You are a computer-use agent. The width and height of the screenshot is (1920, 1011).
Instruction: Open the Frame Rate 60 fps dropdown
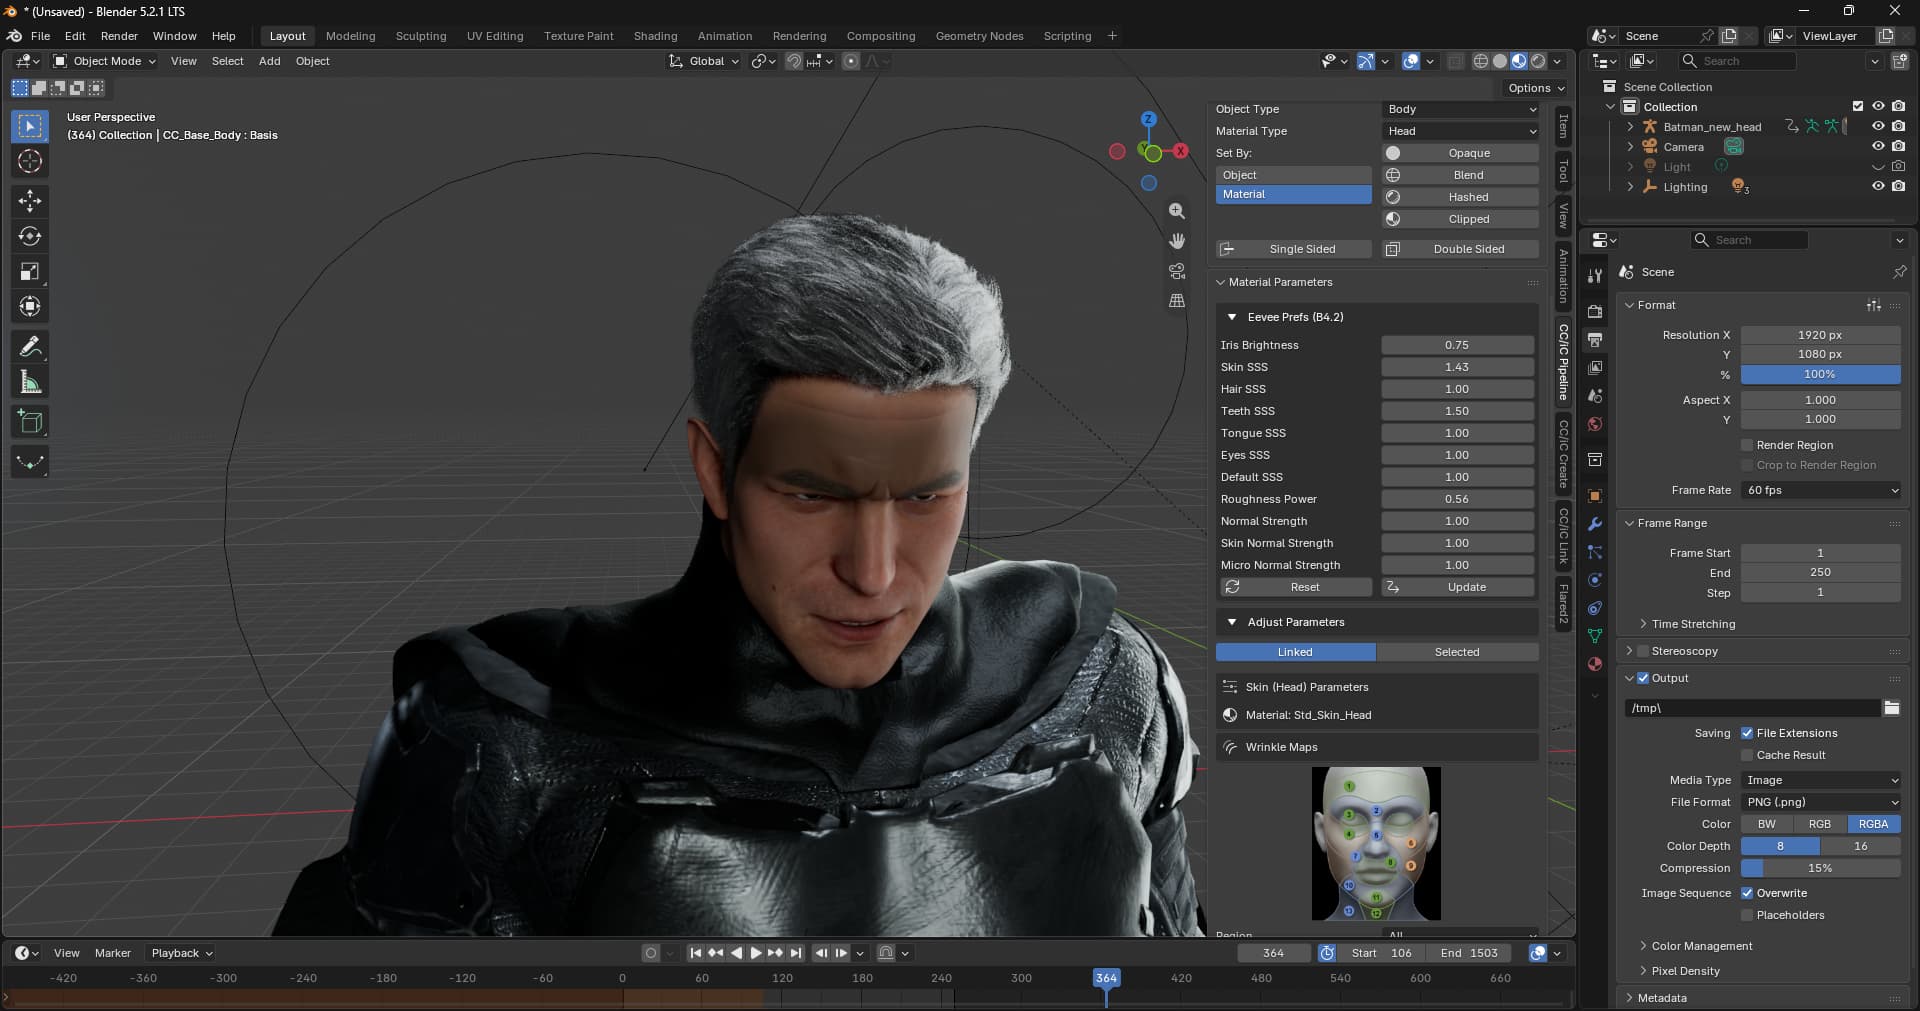pyautogui.click(x=1820, y=490)
